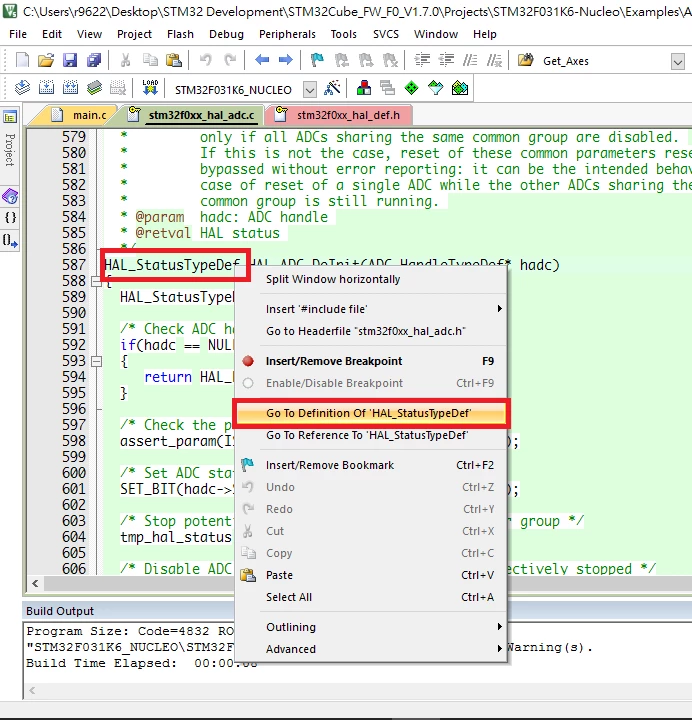
Task: Open file using the folder toolbar icon
Action: click(x=46, y=60)
